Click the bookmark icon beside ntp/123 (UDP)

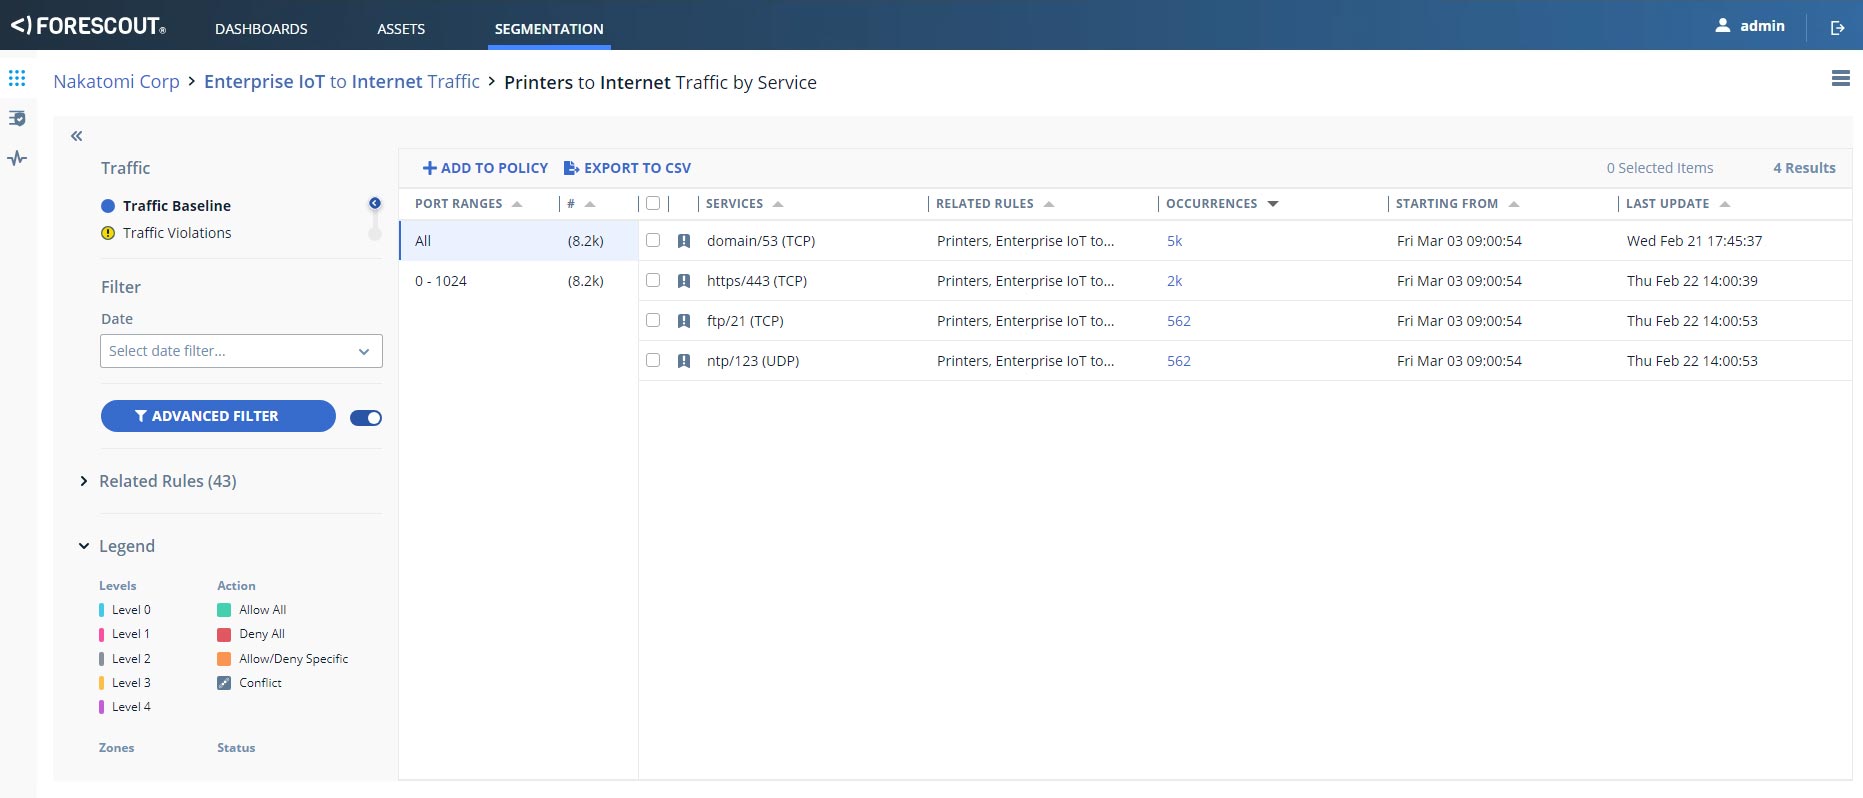[684, 361]
